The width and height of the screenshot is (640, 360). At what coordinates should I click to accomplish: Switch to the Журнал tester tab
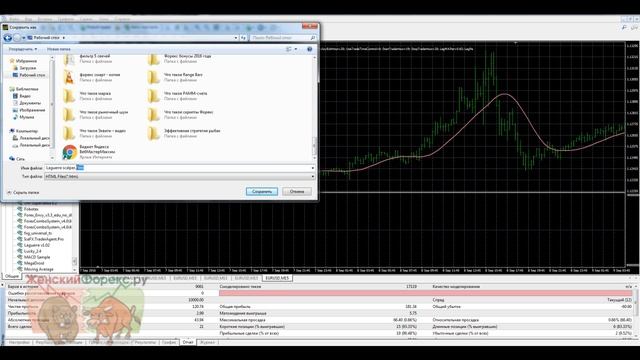tap(207, 342)
